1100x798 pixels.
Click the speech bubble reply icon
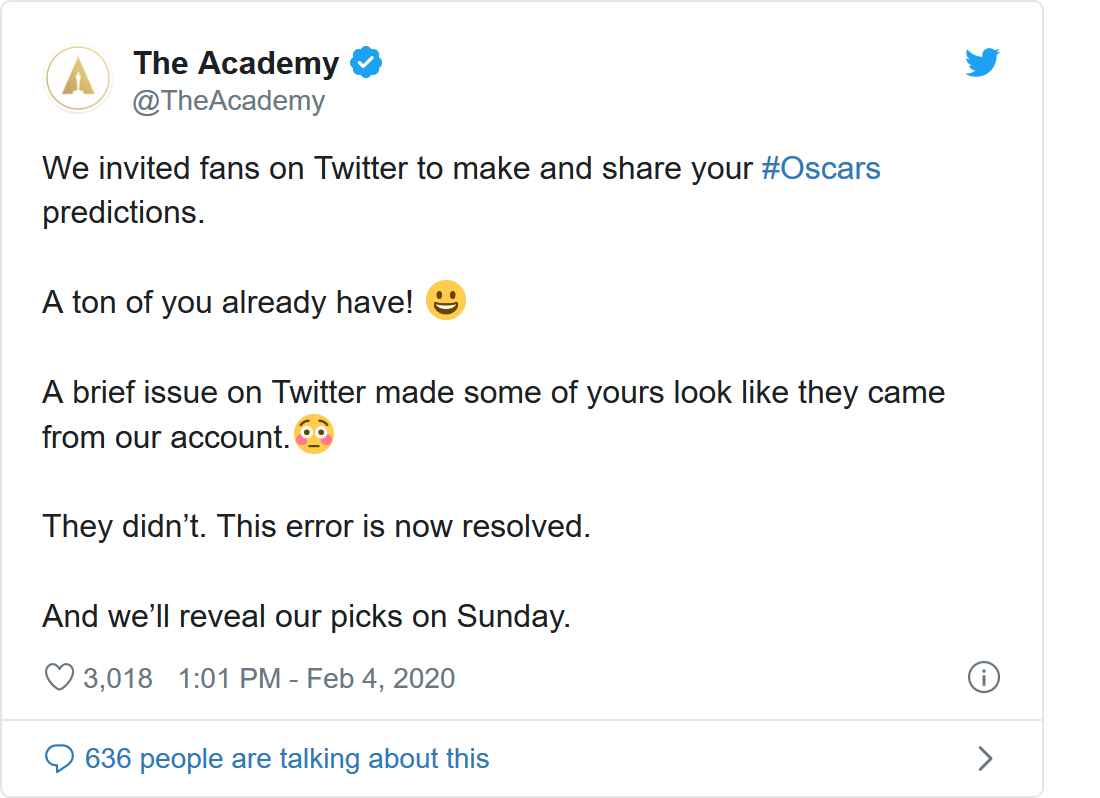[59, 759]
